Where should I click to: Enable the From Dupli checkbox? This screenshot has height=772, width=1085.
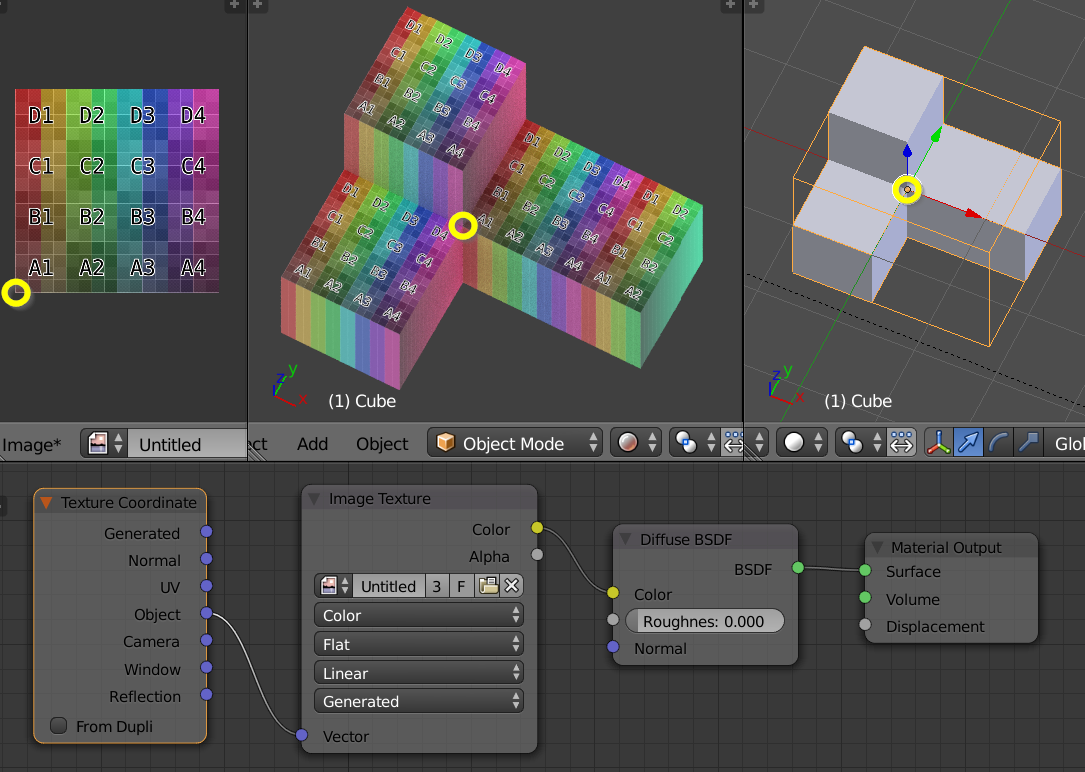tap(58, 726)
